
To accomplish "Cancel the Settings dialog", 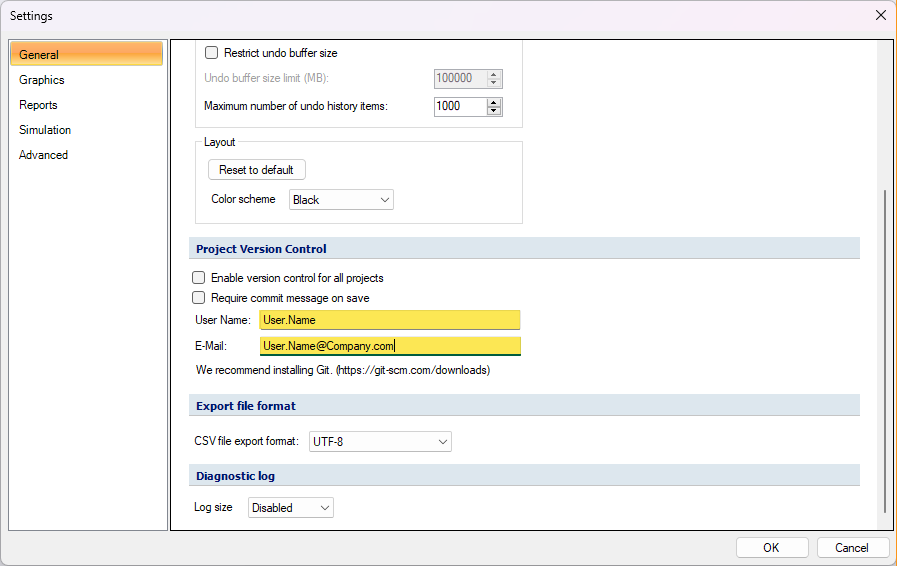I will point(852,548).
